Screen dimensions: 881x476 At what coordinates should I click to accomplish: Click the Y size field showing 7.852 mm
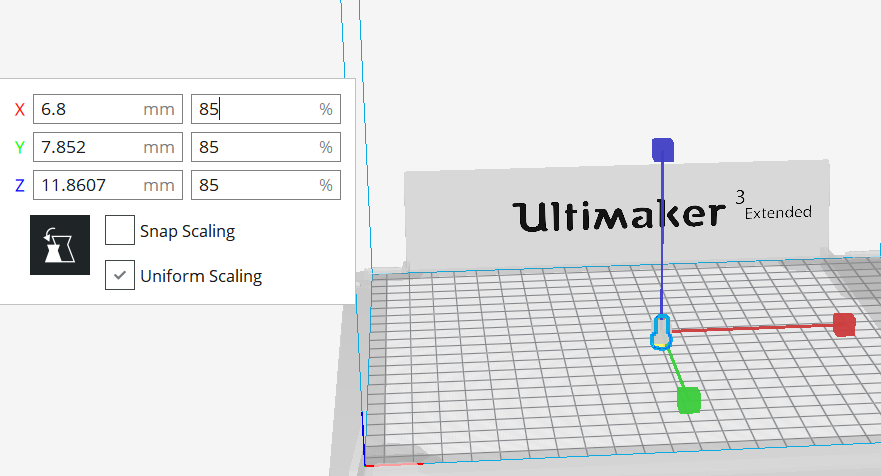coord(108,147)
